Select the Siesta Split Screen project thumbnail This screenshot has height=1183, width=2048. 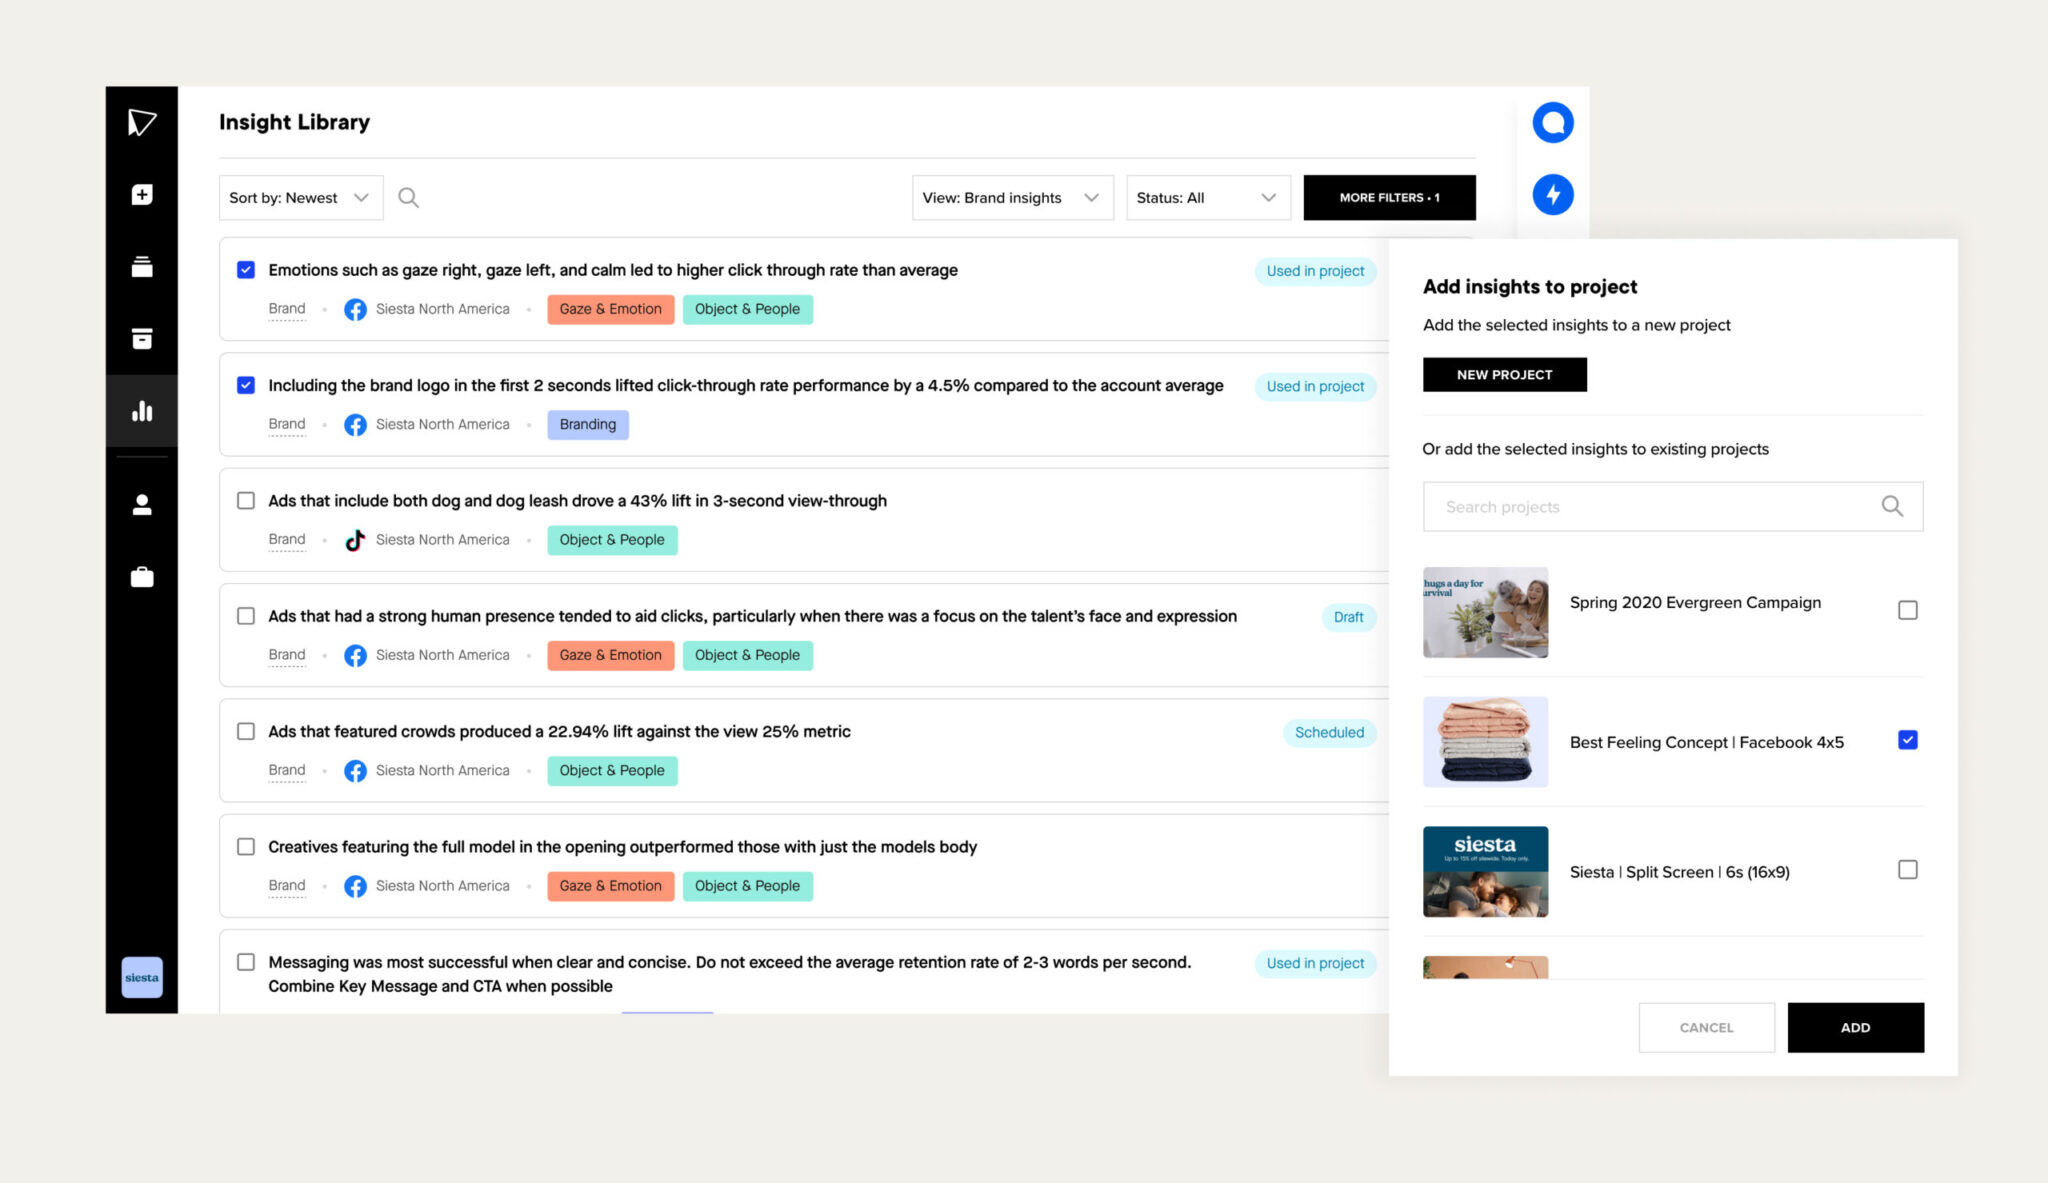click(x=1485, y=871)
